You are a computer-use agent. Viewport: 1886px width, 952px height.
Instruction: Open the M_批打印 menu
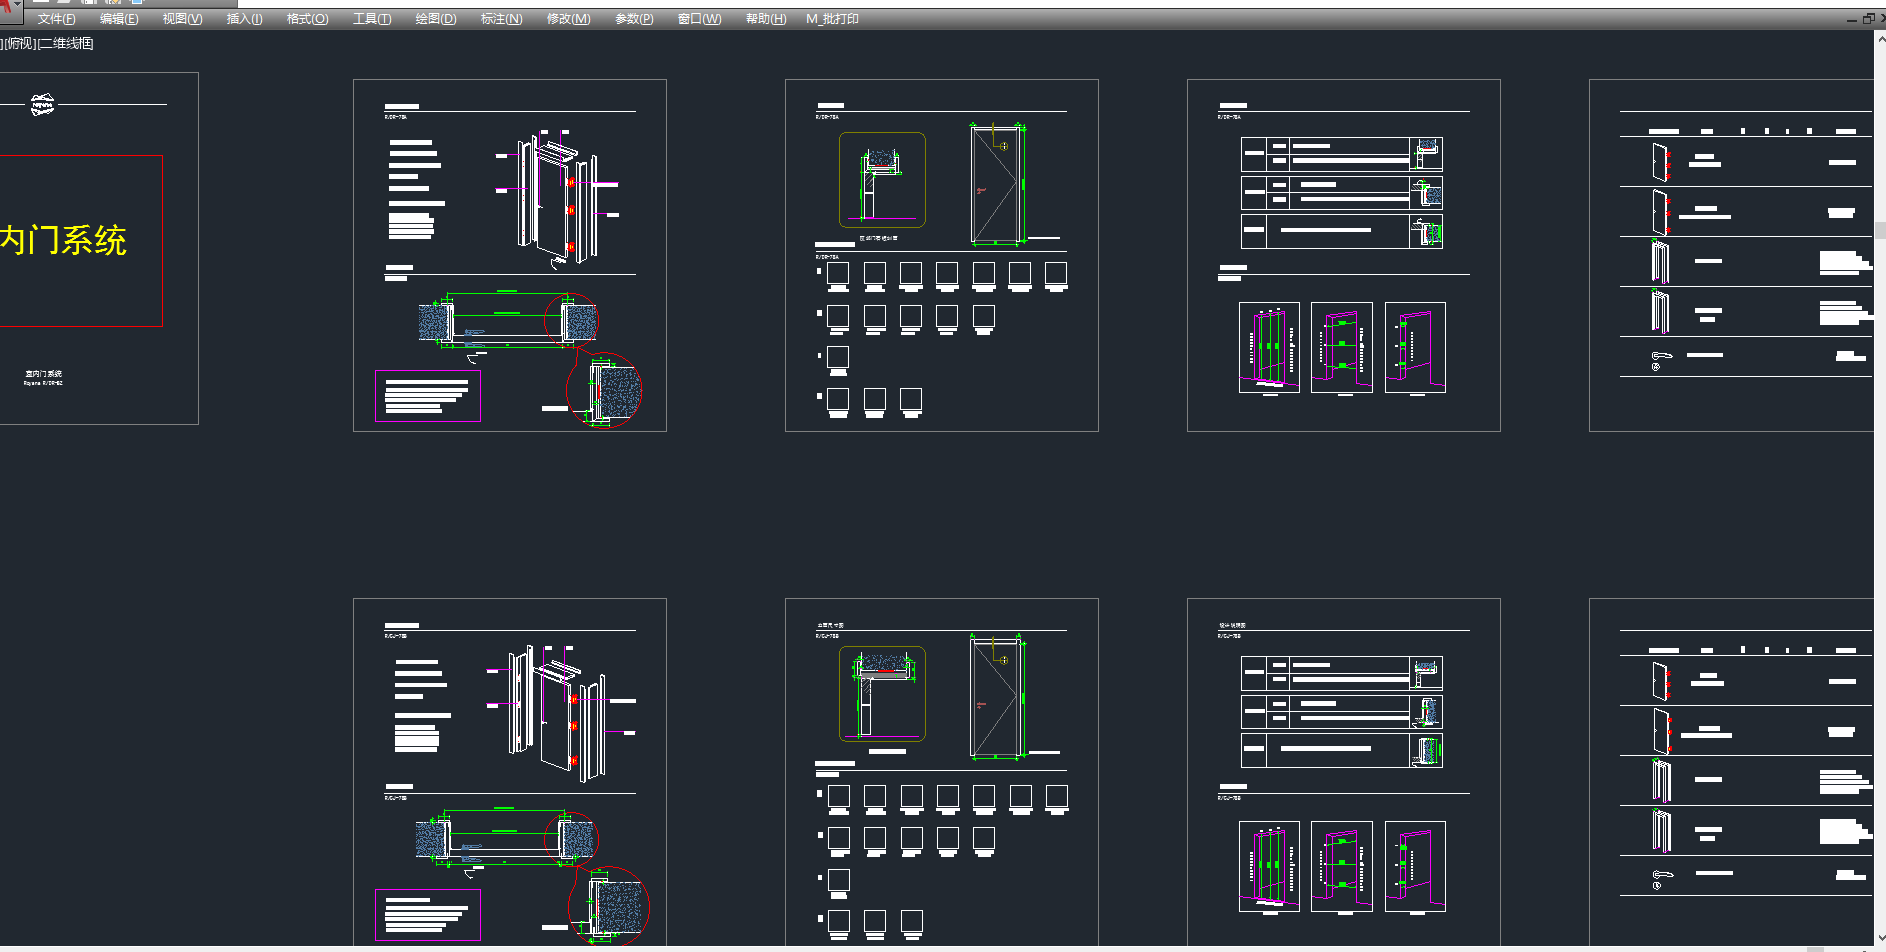[832, 19]
